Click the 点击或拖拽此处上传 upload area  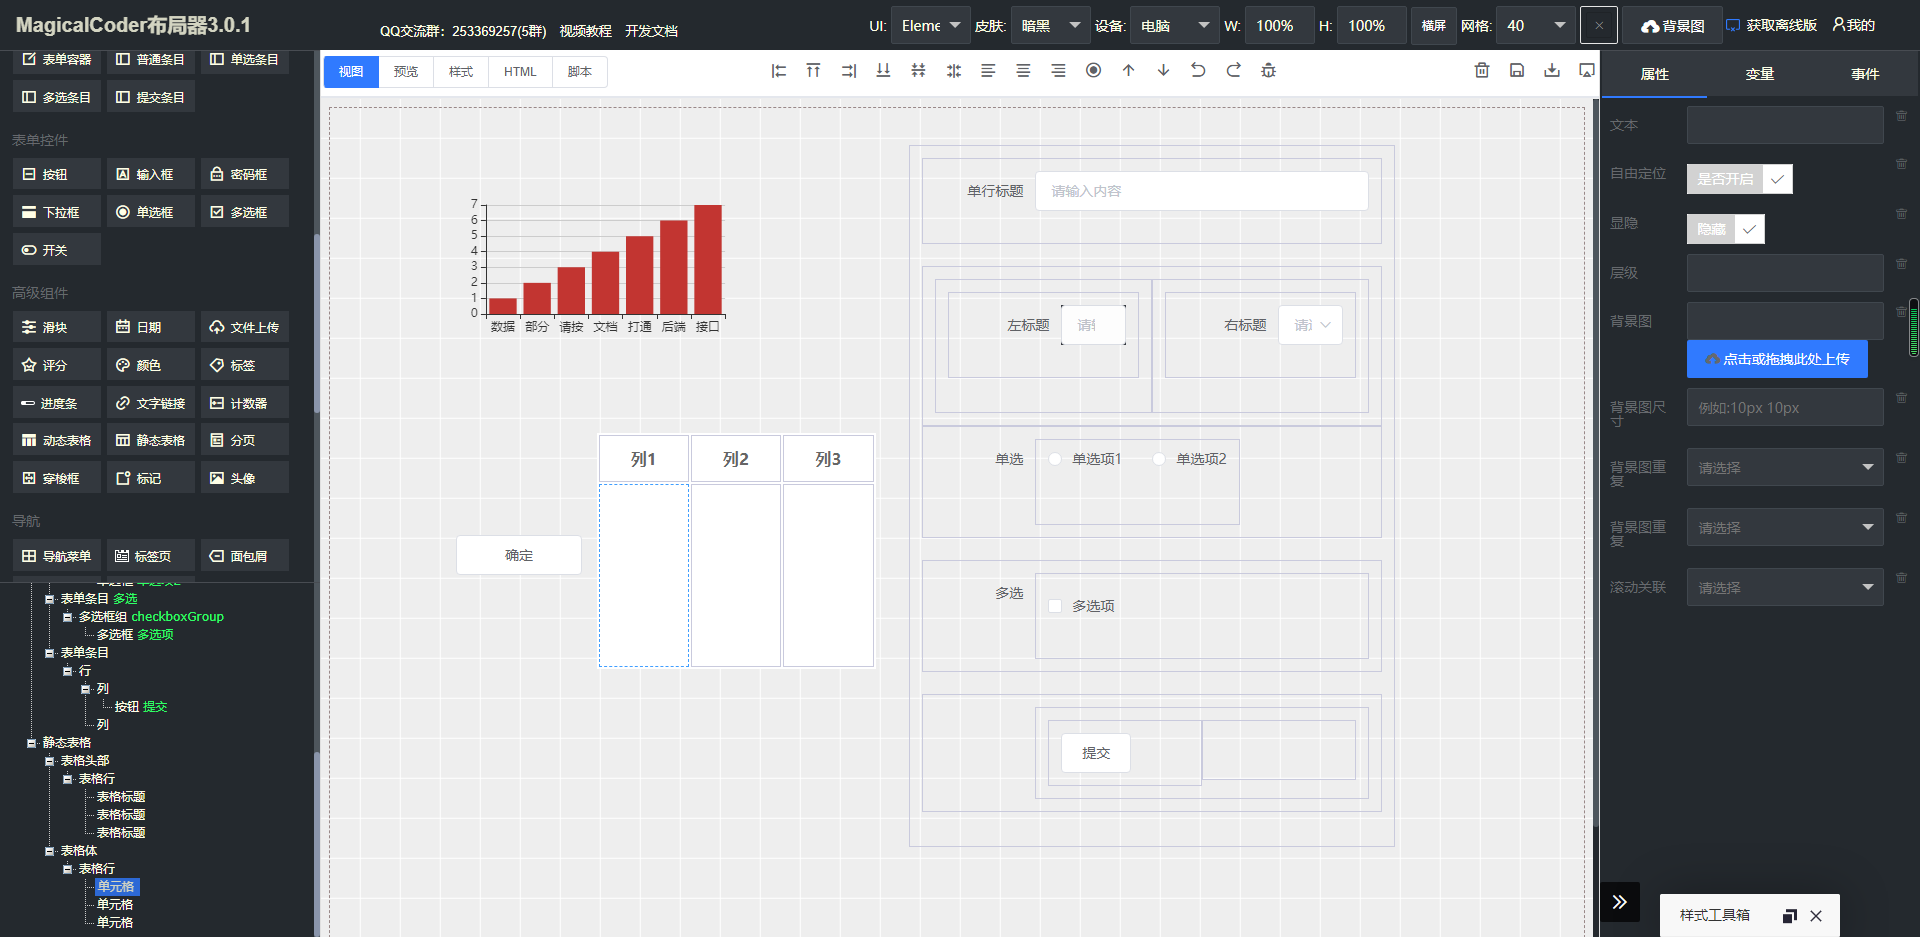click(x=1777, y=359)
